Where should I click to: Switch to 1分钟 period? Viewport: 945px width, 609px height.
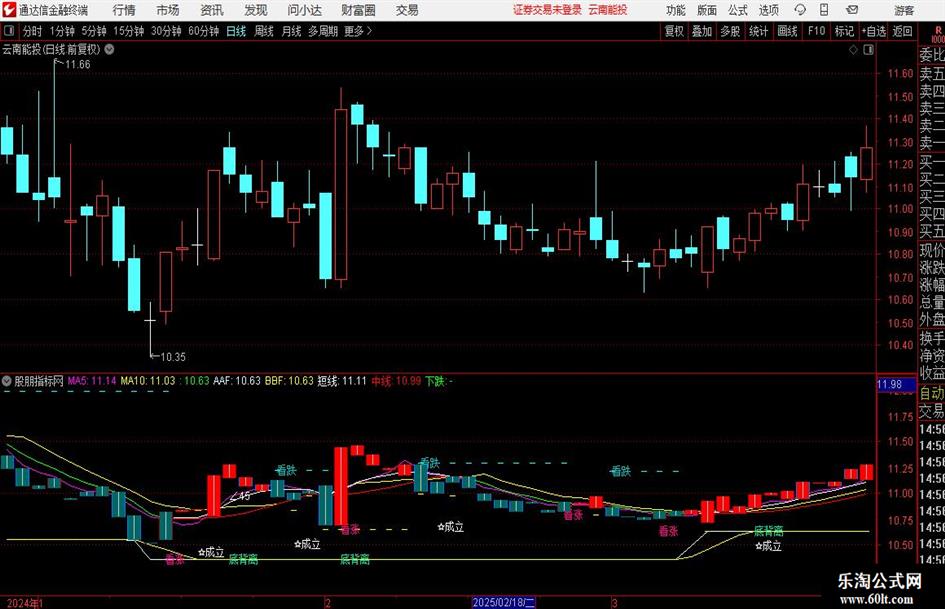tap(62, 31)
